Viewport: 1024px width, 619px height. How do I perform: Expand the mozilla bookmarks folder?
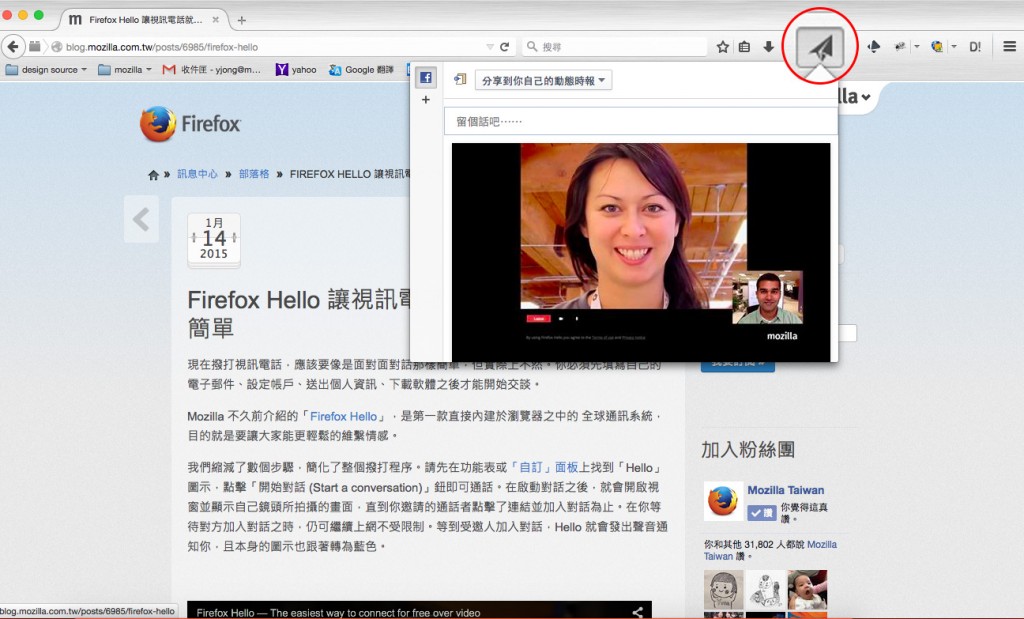[125, 69]
